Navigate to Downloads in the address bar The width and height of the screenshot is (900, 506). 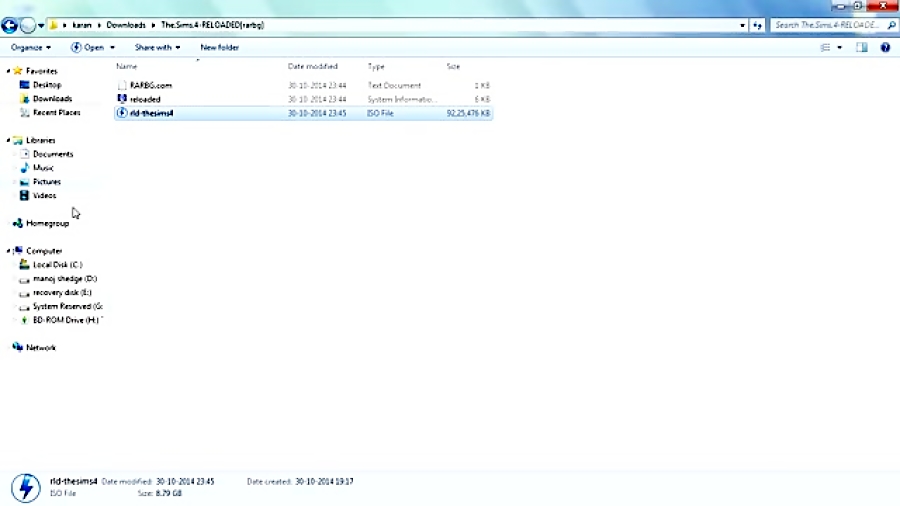pyautogui.click(x=126, y=25)
